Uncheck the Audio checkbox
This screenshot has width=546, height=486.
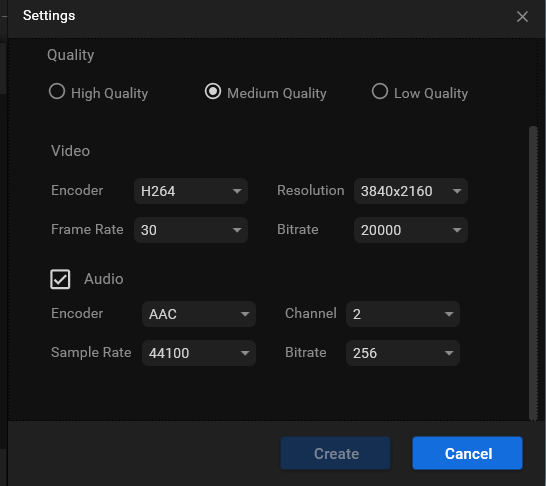[x=60, y=279]
